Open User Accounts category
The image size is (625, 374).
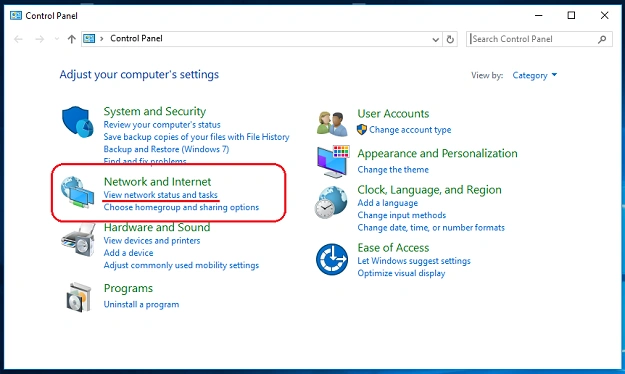tap(393, 114)
